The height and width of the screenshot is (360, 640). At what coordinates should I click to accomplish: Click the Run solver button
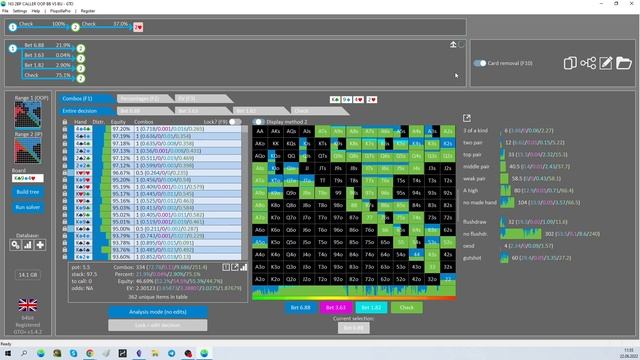pyautogui.click(x=28, y=207)
